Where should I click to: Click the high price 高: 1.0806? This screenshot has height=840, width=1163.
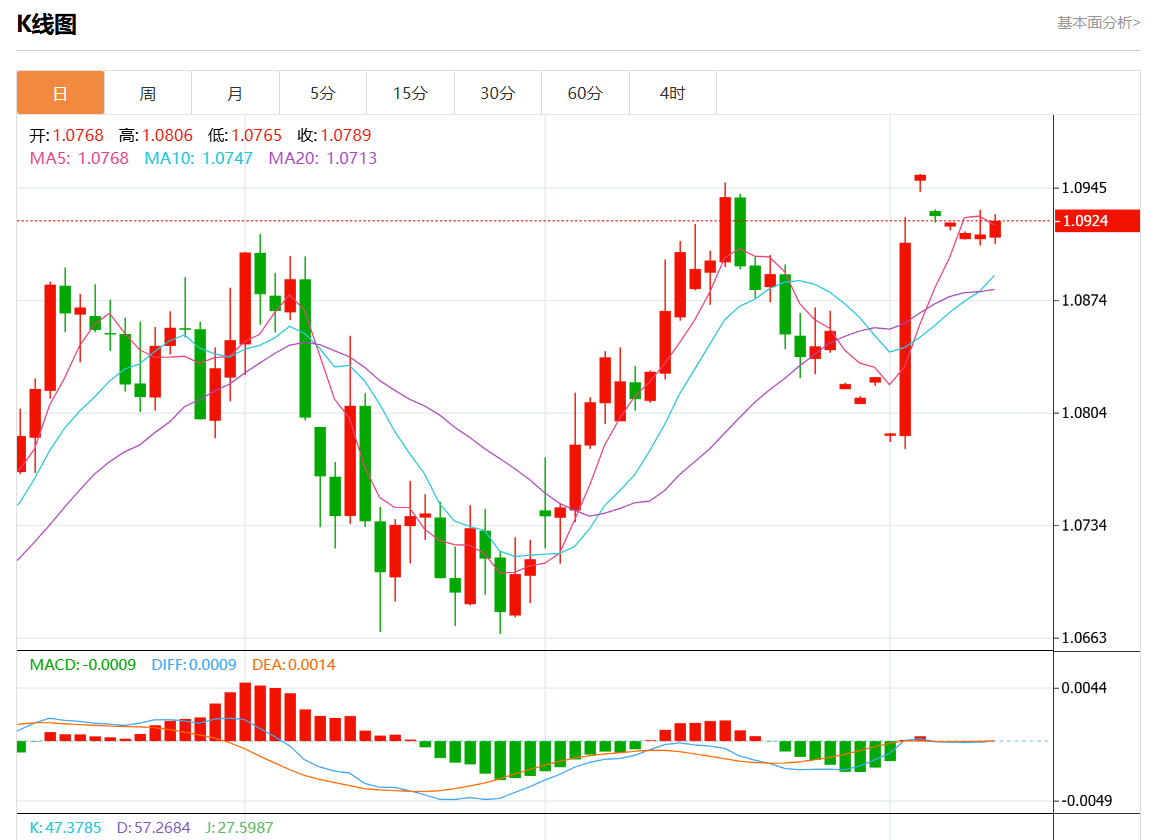click(156, 136)
